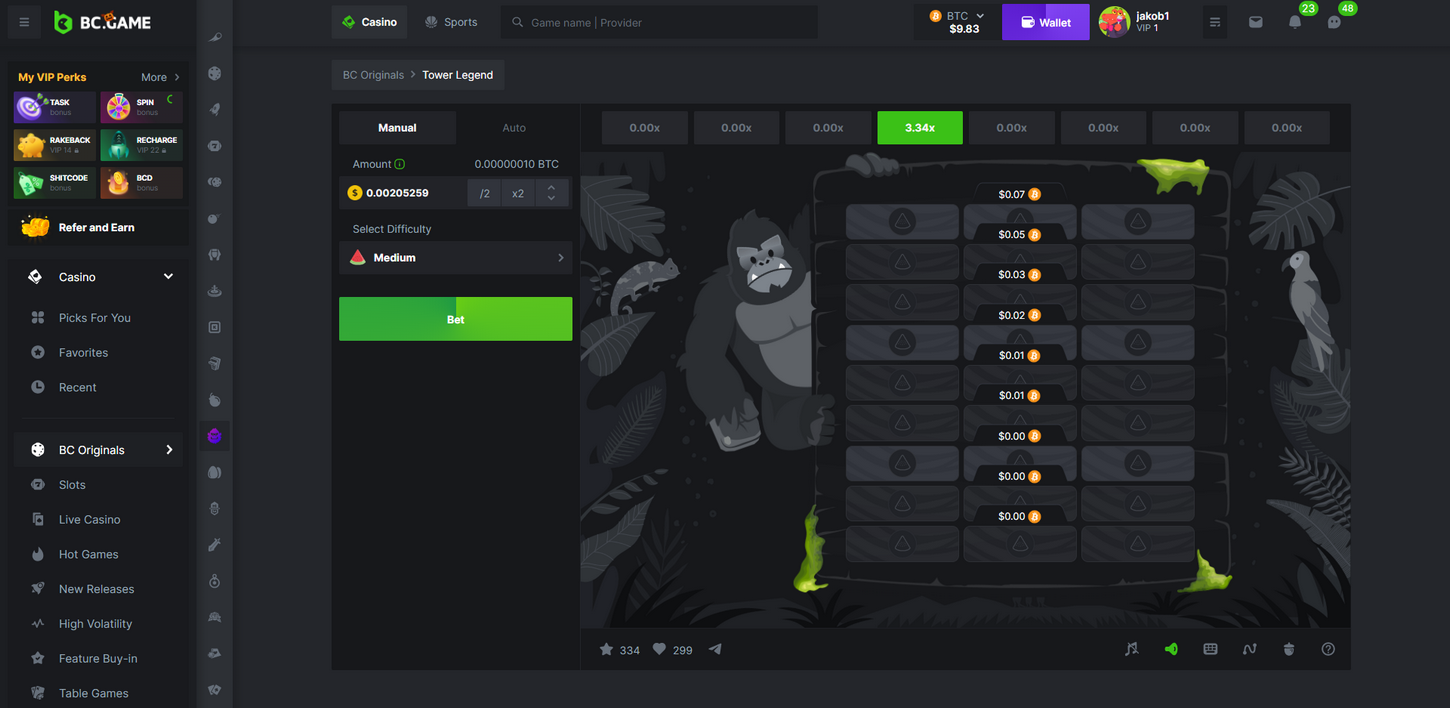The height and width of the screenshot is (708, 1450).
Task: Open the inbox mail icon
Action: tap(1255, 21)
